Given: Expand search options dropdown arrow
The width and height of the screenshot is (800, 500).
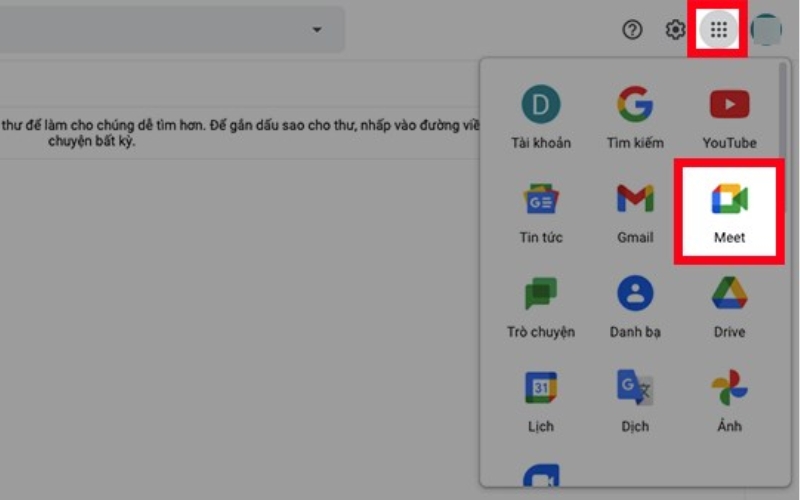Looking at the screenshot, I should pos(317,30).
